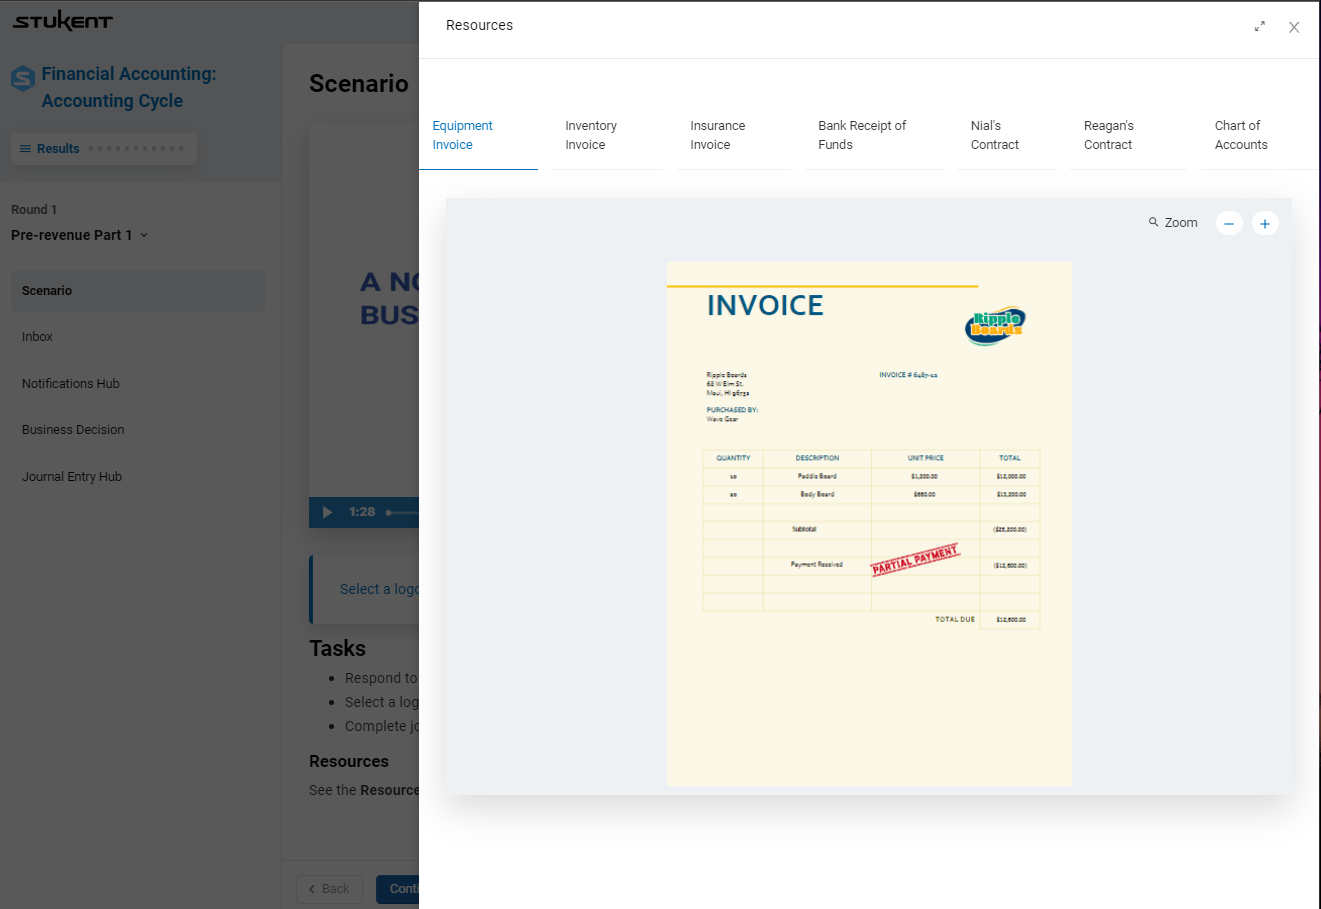Image resolution: width=1321 pixels, height=909 pixels.
Task: Click the Resources panel title
Action: tap(479, 25)
